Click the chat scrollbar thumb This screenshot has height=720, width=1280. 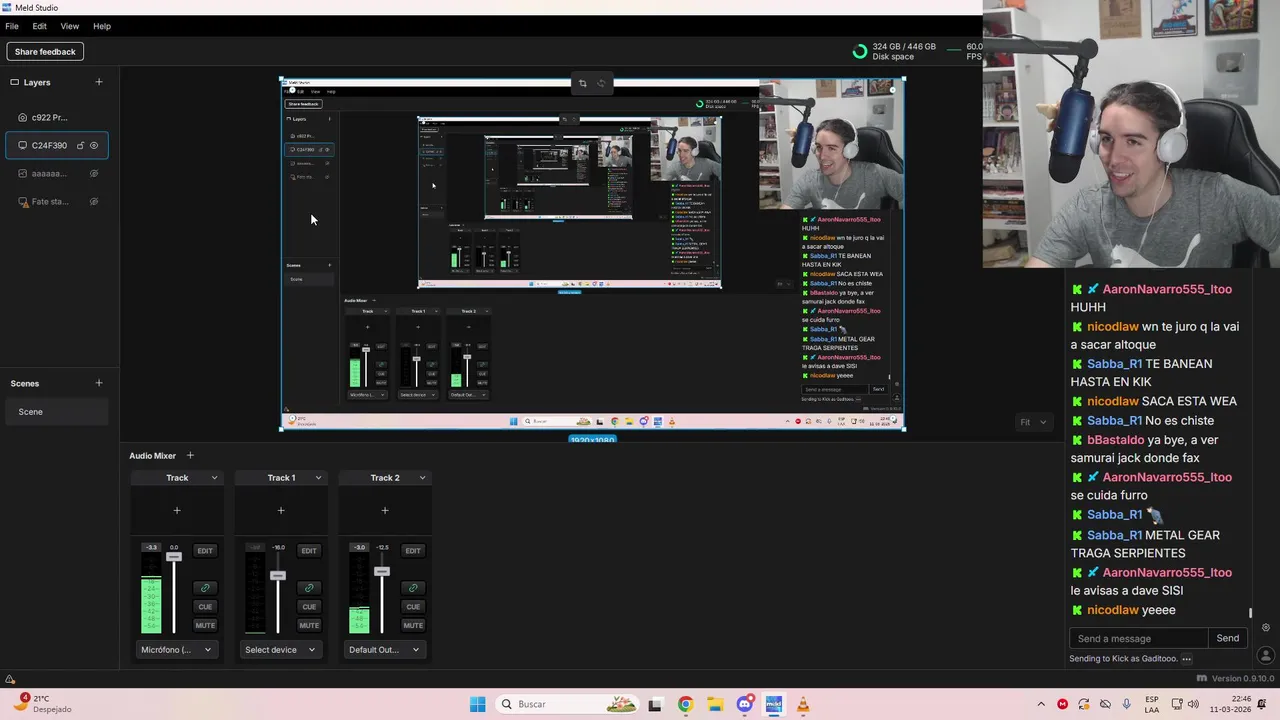[x=1250, y=613]
